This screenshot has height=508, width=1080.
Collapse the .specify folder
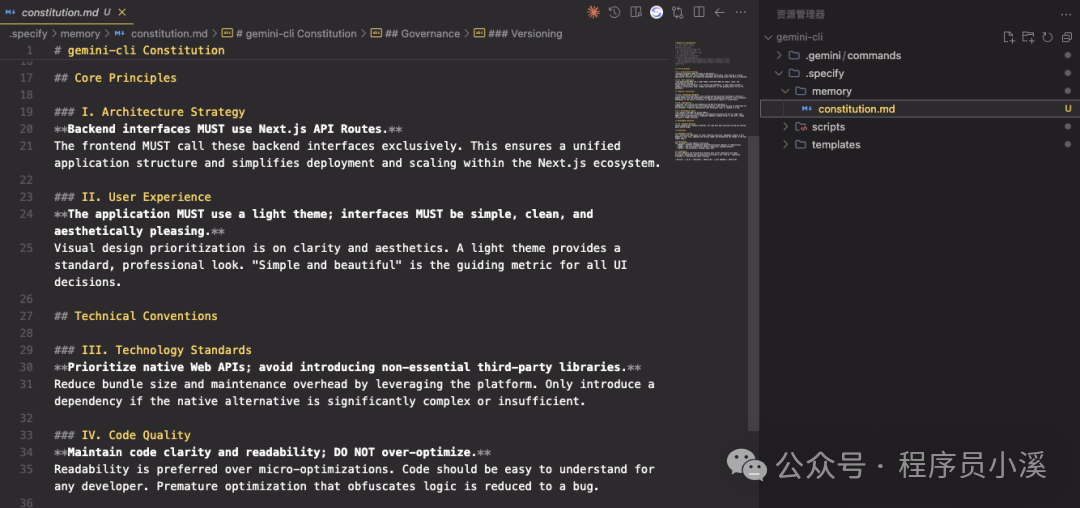pyautogui.click(x=825, y=74)
